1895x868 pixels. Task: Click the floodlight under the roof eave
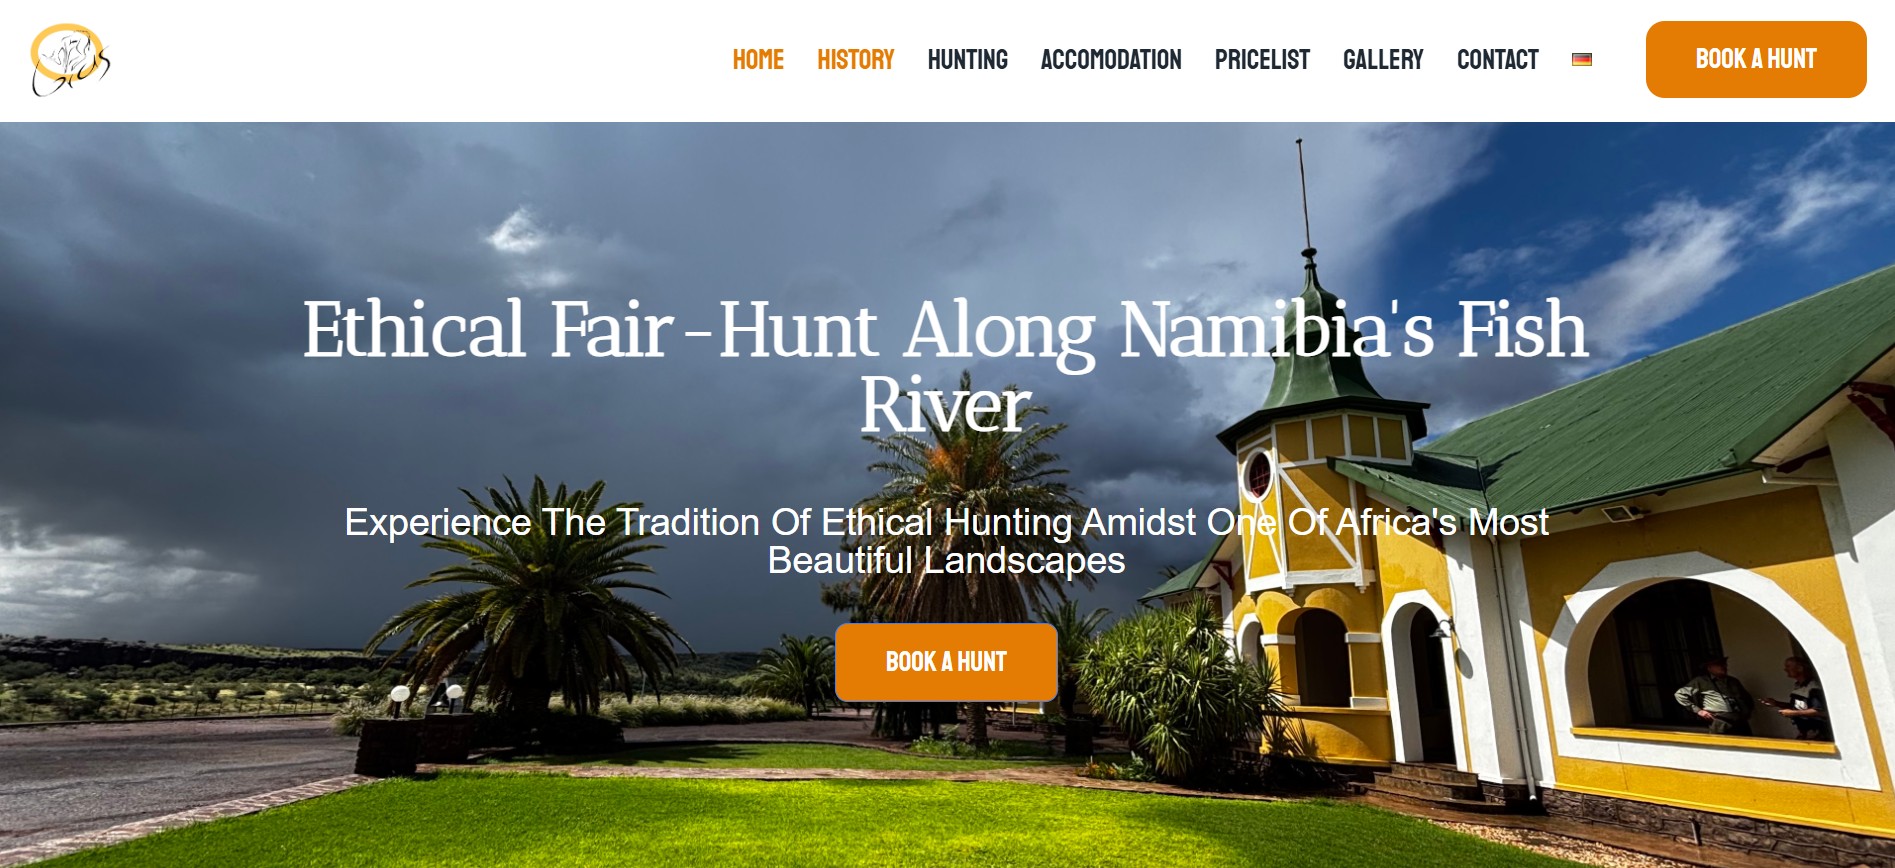coord(1621,513)
